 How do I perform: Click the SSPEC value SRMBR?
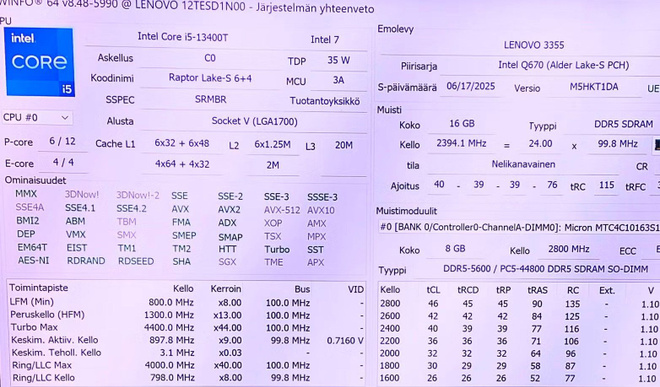(210, 99)
